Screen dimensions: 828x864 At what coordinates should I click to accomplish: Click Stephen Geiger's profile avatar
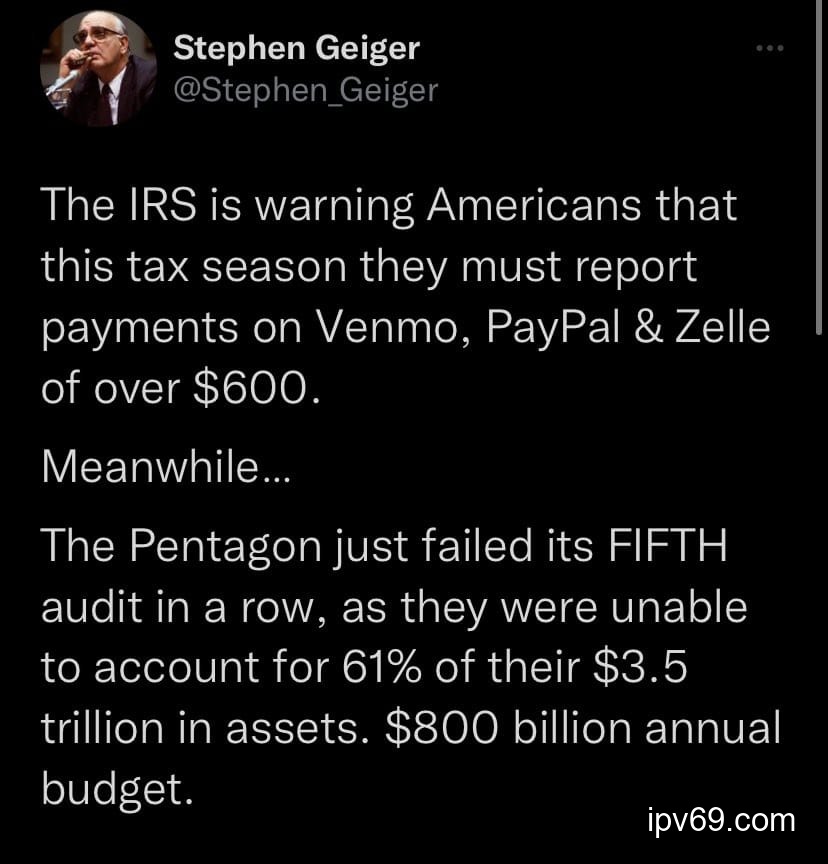98,69
